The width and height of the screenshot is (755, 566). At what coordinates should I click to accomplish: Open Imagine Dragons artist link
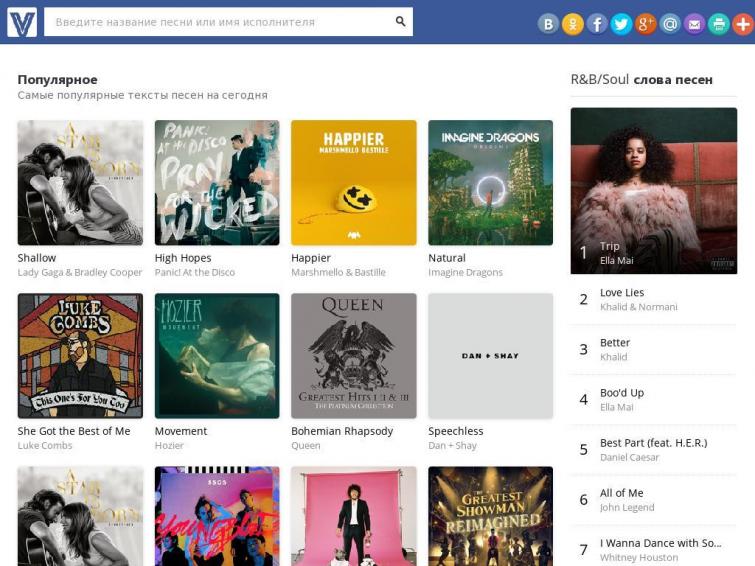[465, 272]
